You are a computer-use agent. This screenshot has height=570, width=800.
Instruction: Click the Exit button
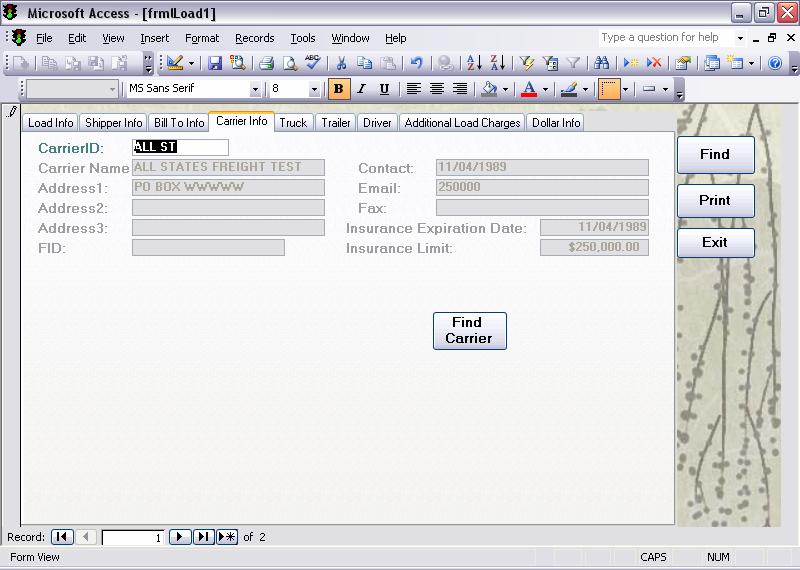click(714, 242)
